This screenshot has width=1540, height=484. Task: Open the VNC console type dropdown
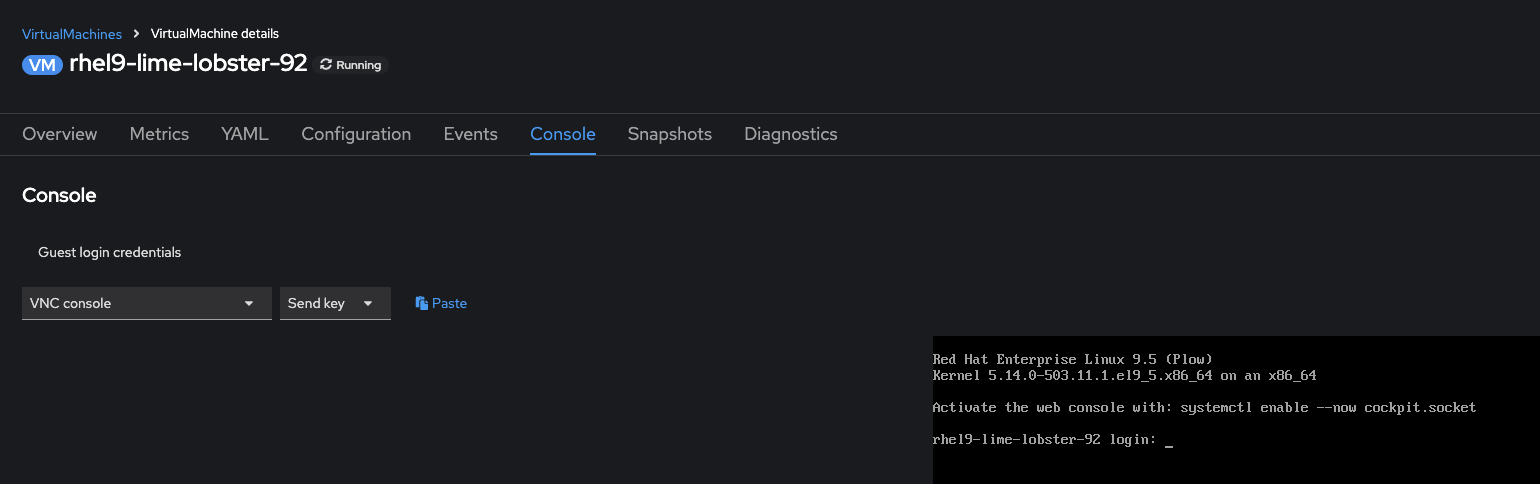click(x=147, y=303)
